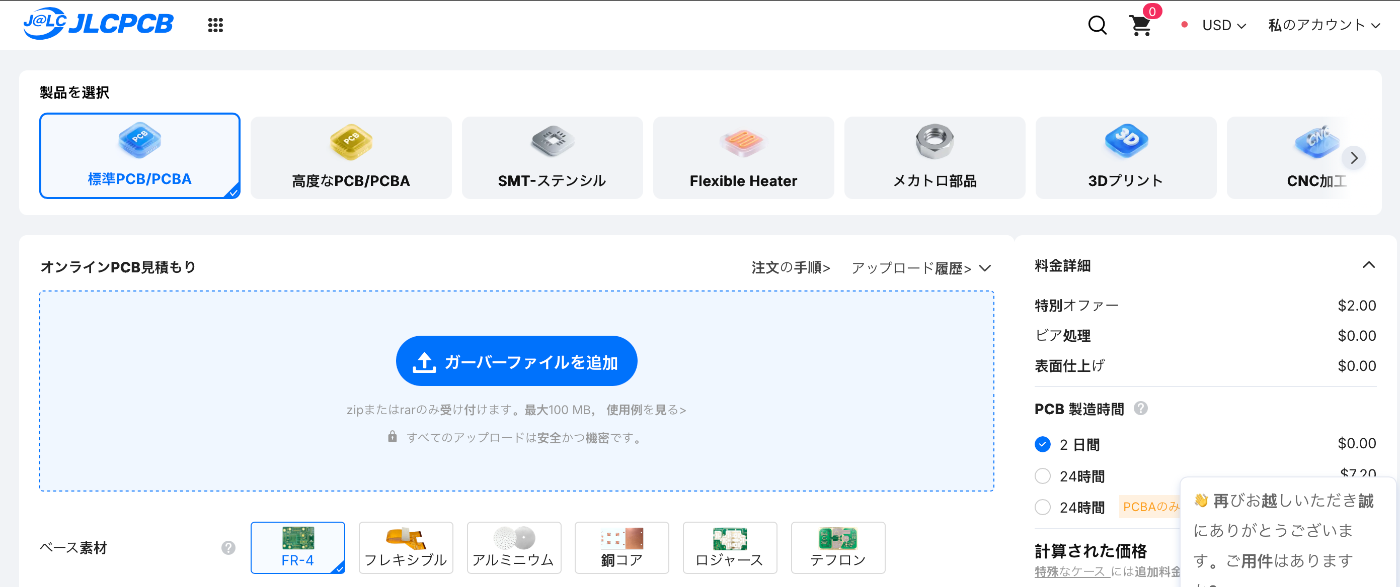Select the アルミニウム base material option
1400x587 pixels.
[513, 547]
